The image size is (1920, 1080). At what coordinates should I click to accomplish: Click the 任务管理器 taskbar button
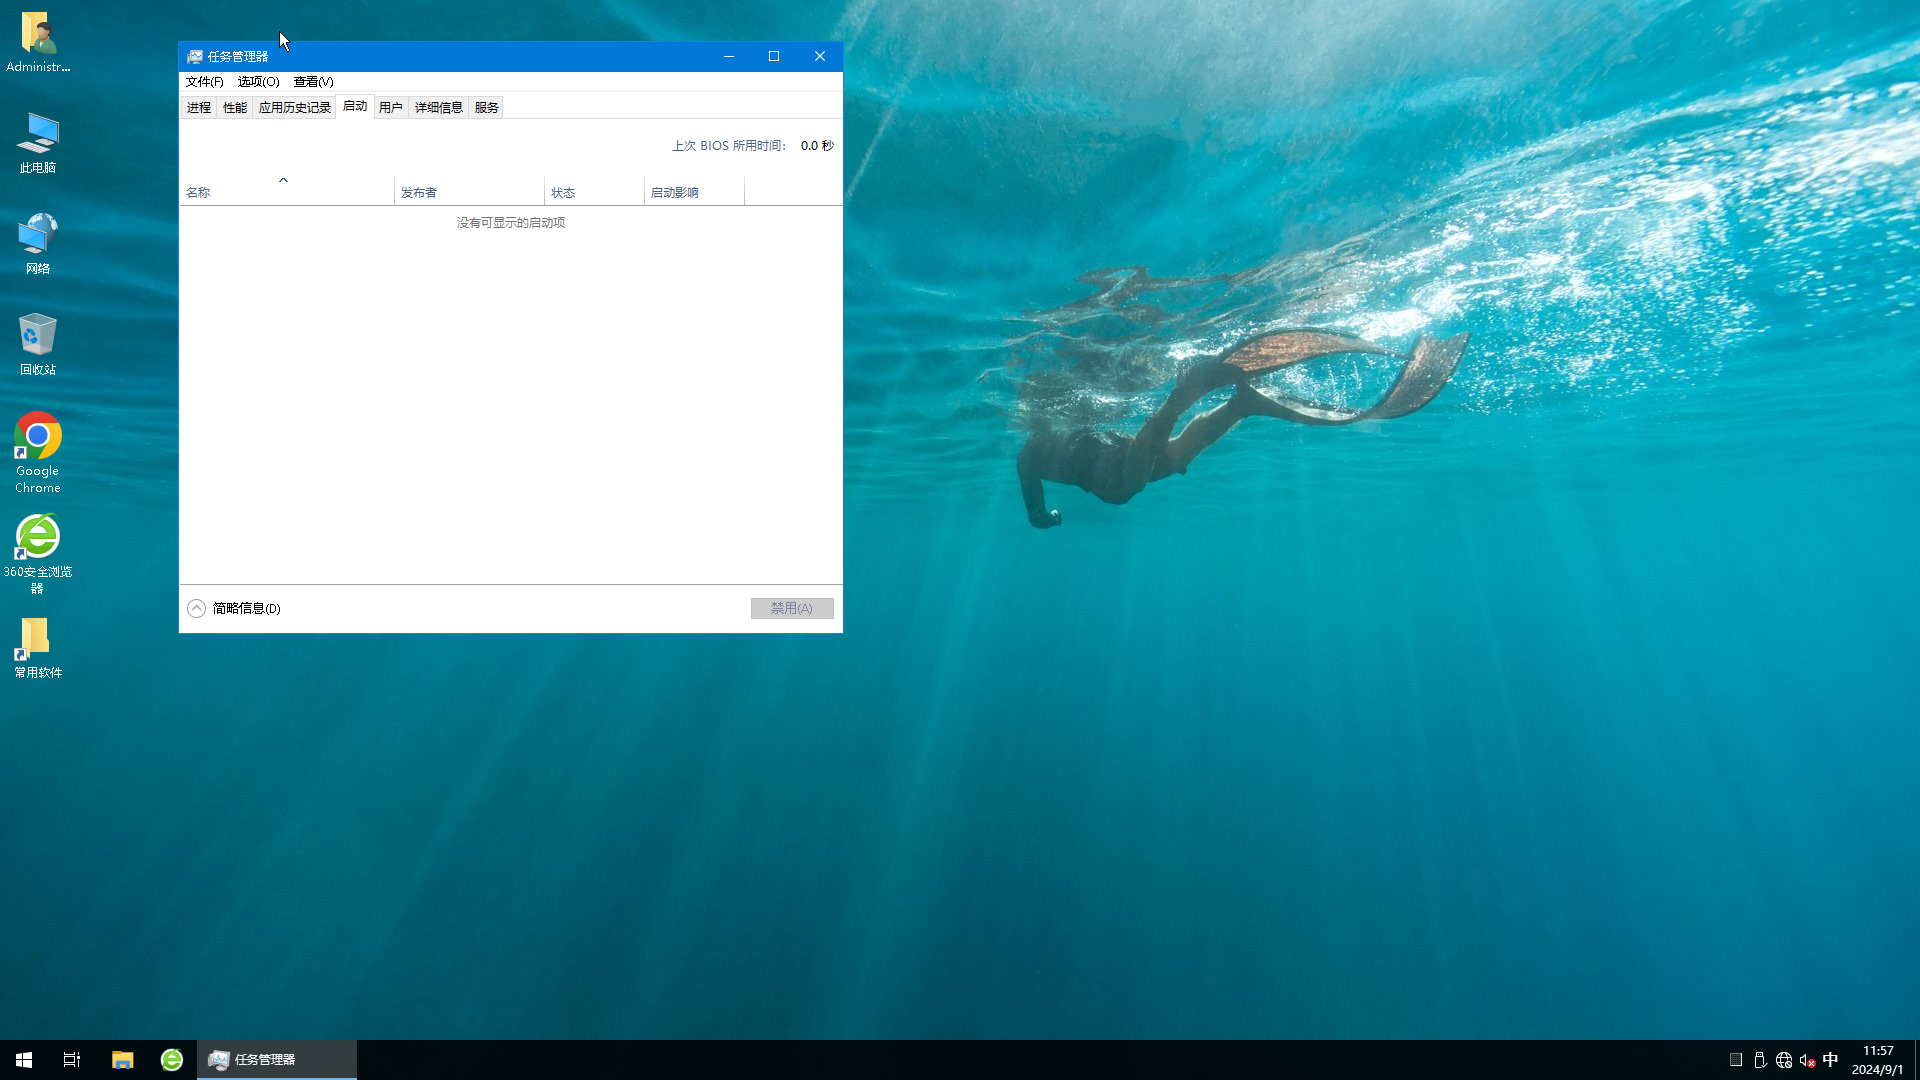tap(277, 1060)
